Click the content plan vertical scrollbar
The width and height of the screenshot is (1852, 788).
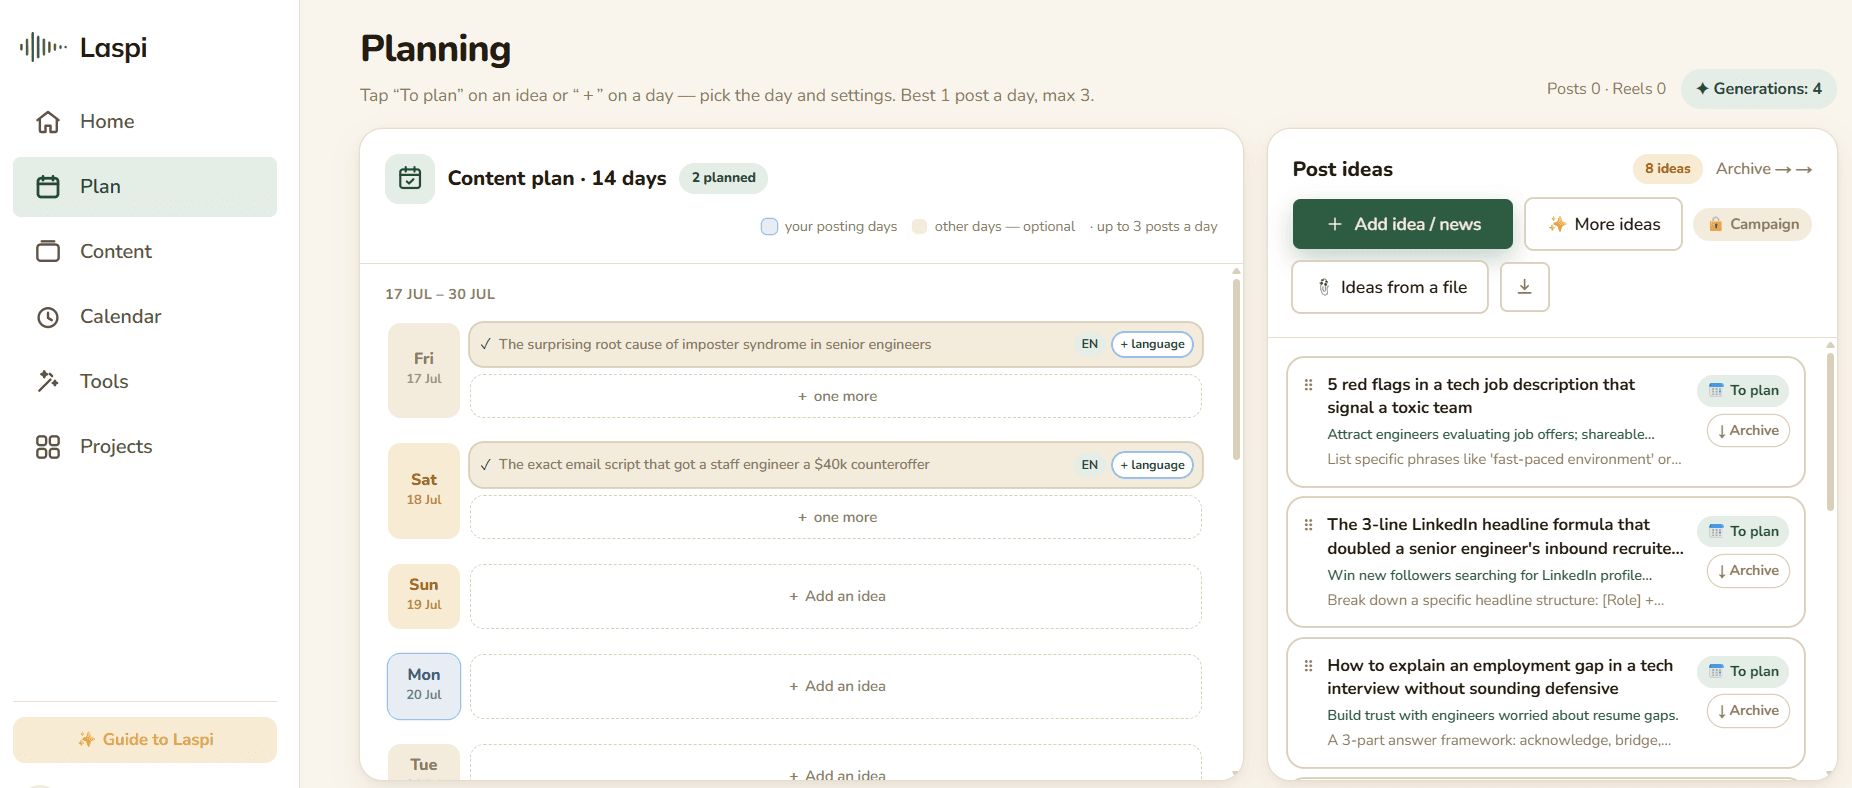click(1237, 368)
